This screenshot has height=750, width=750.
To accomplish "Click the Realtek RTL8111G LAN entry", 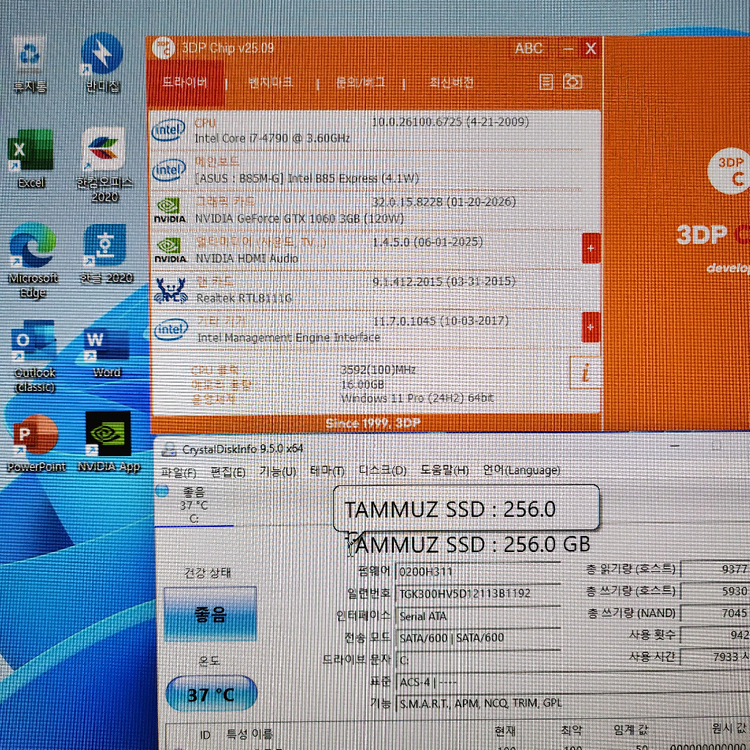I will 244,298.
